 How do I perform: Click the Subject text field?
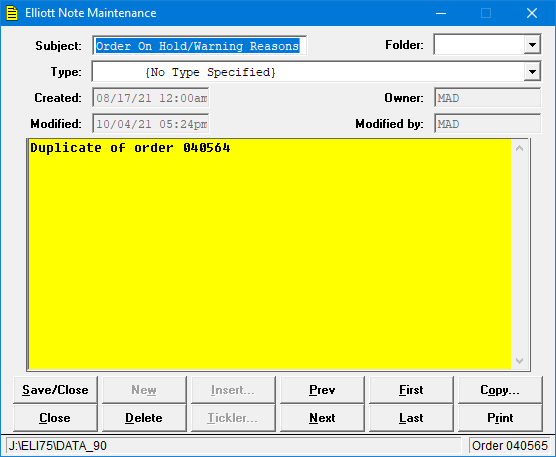point(199,45)
